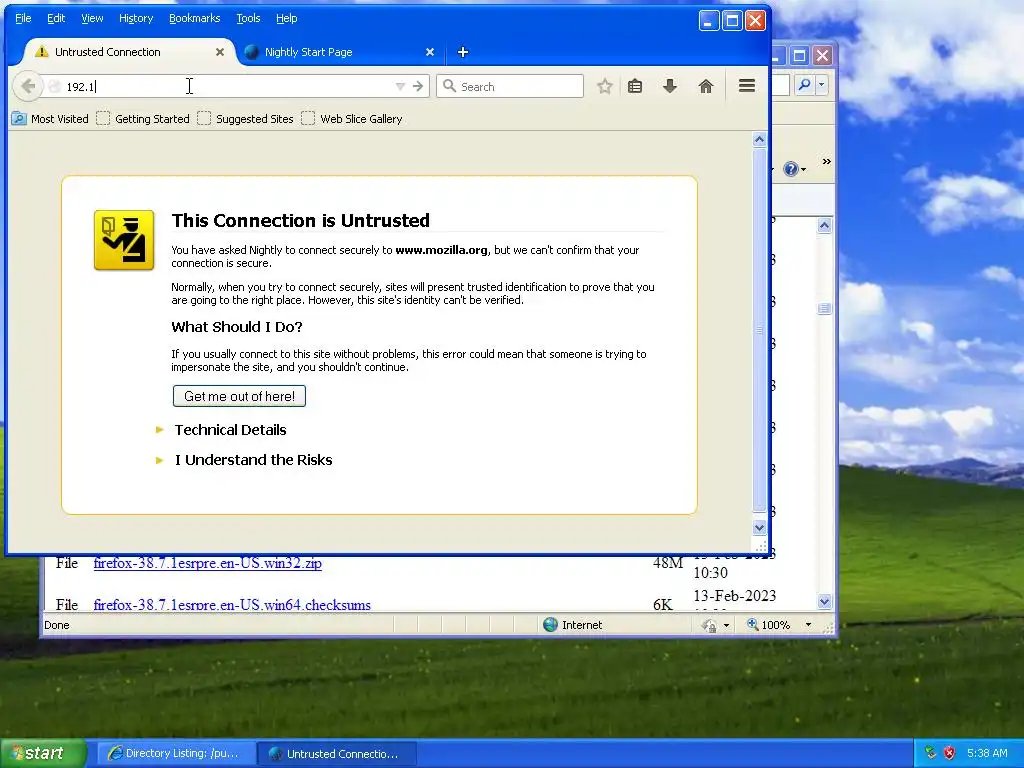Viewport: 1024px width, 768px height.
Task: Show bookmarks list icon
Action: point(635,86)
